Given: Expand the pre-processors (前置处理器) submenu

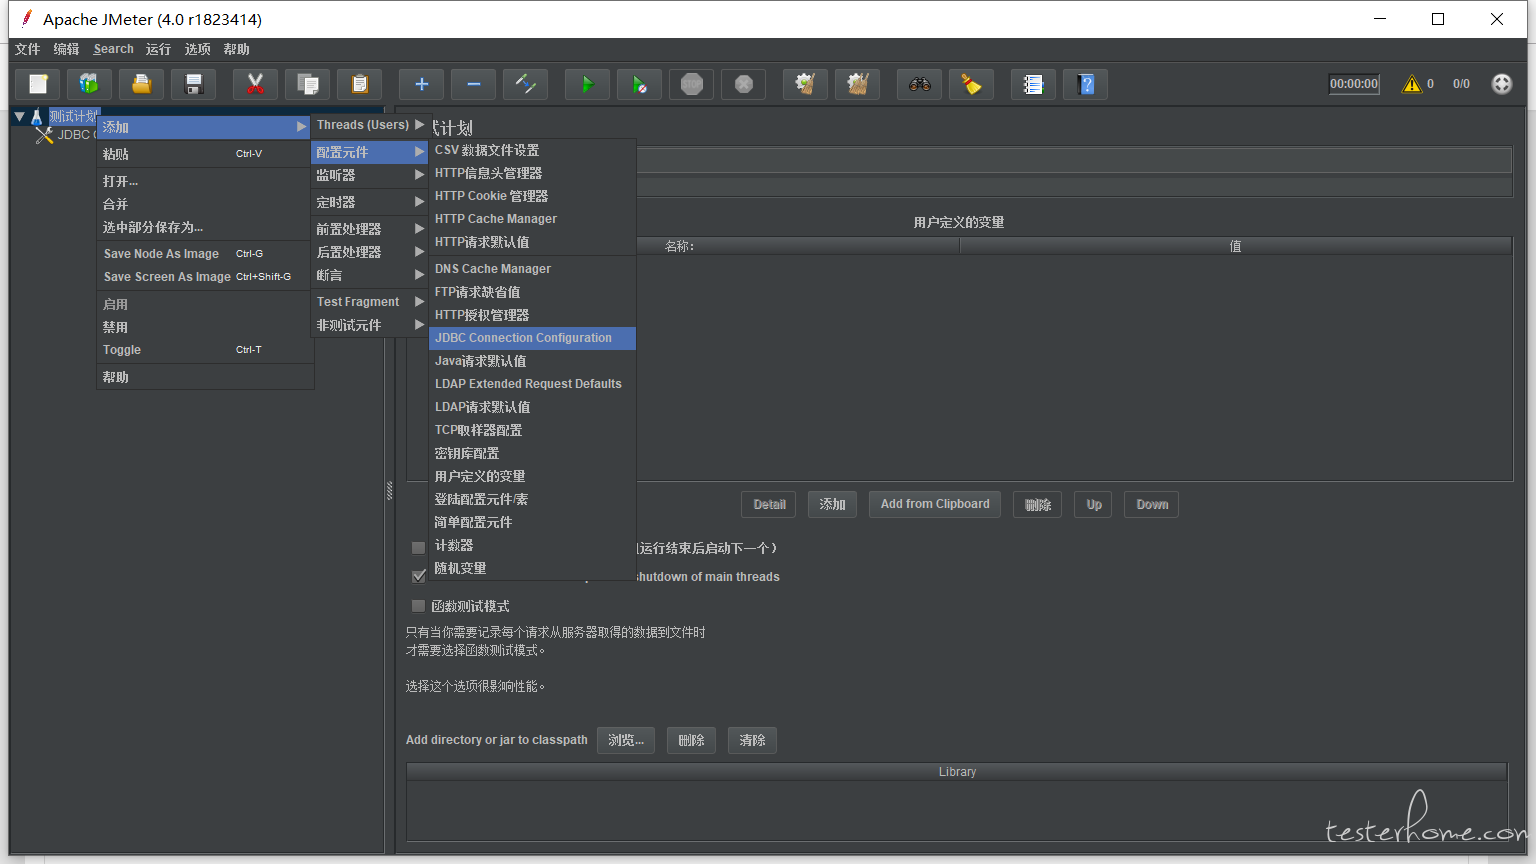Looking at the screenshot, I should (x=370, y=229).
